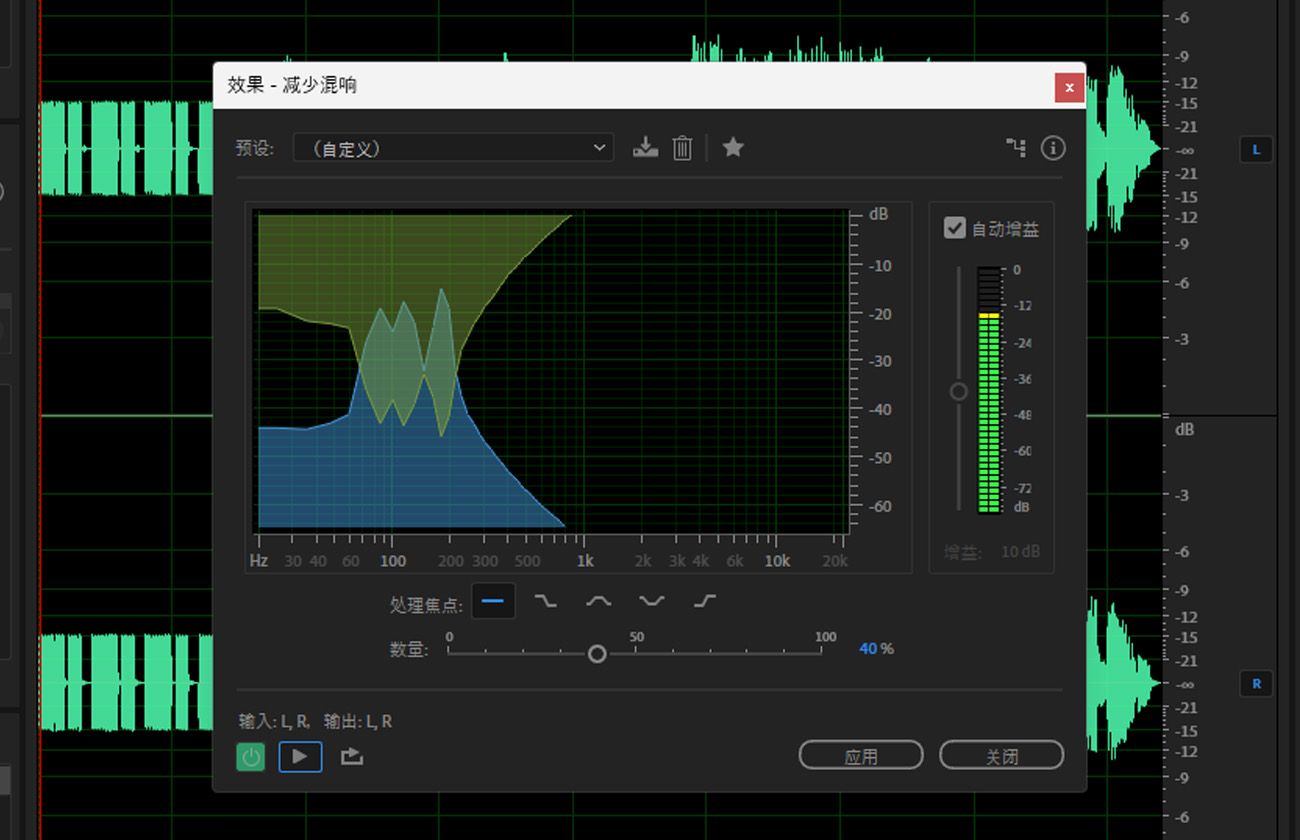Click the 10k frequency label
This screenshot has height=840, width=1300.
777,561
